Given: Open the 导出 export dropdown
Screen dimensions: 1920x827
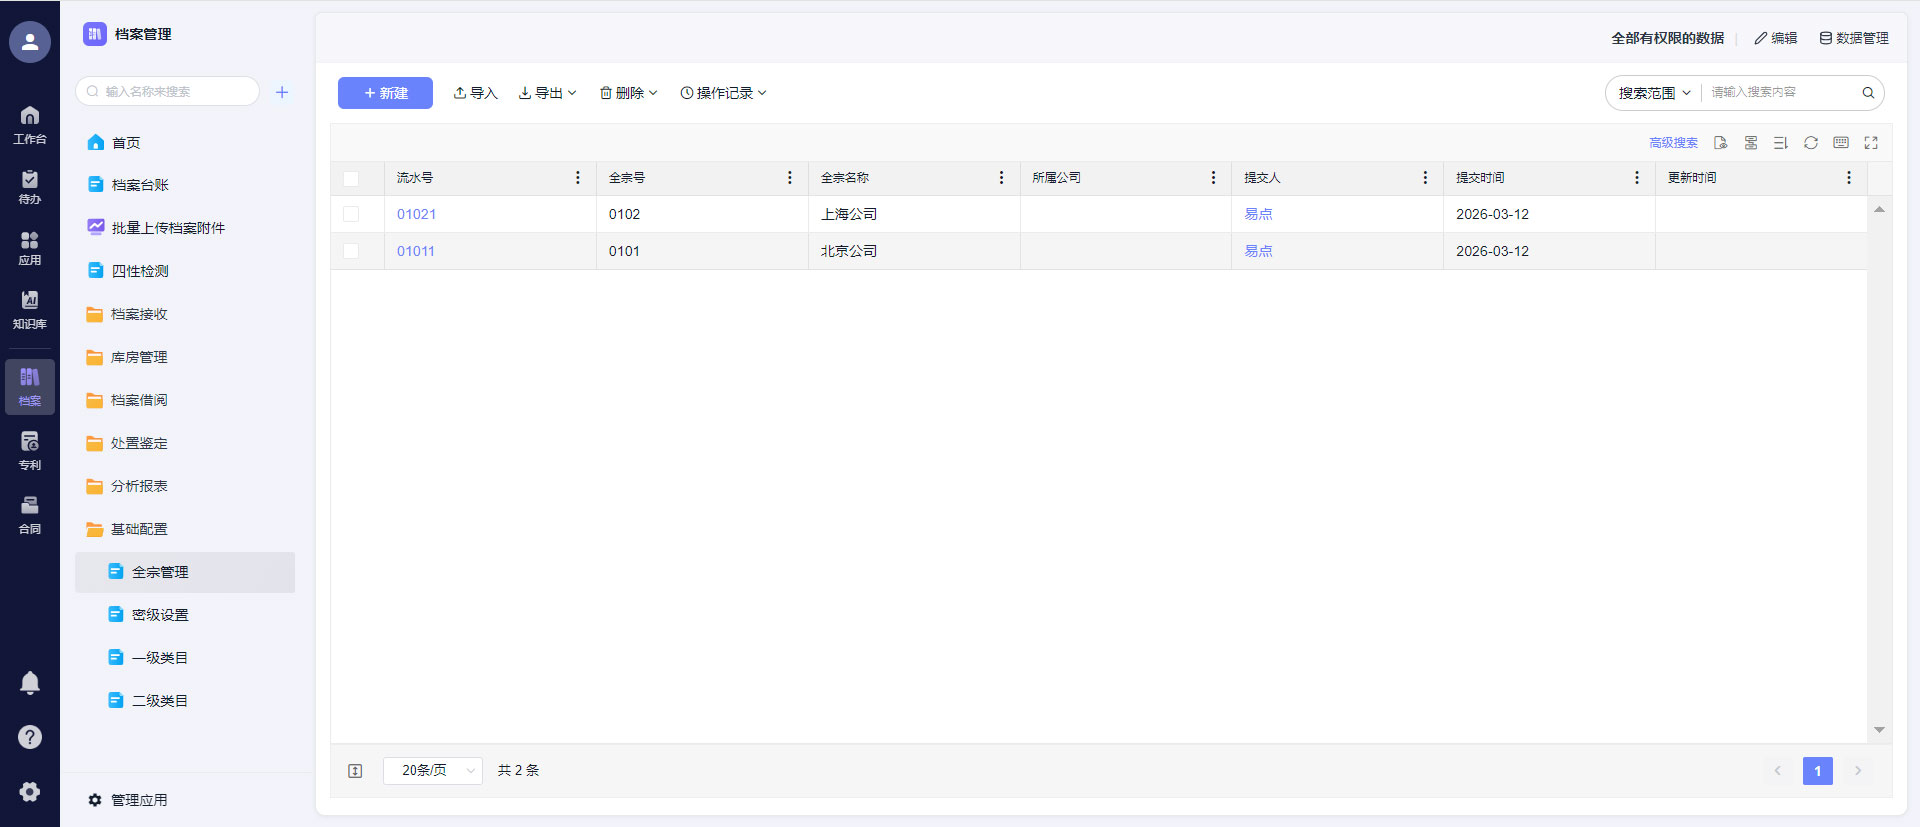Looking at the screenshot, I should click(x=547, y=93).
